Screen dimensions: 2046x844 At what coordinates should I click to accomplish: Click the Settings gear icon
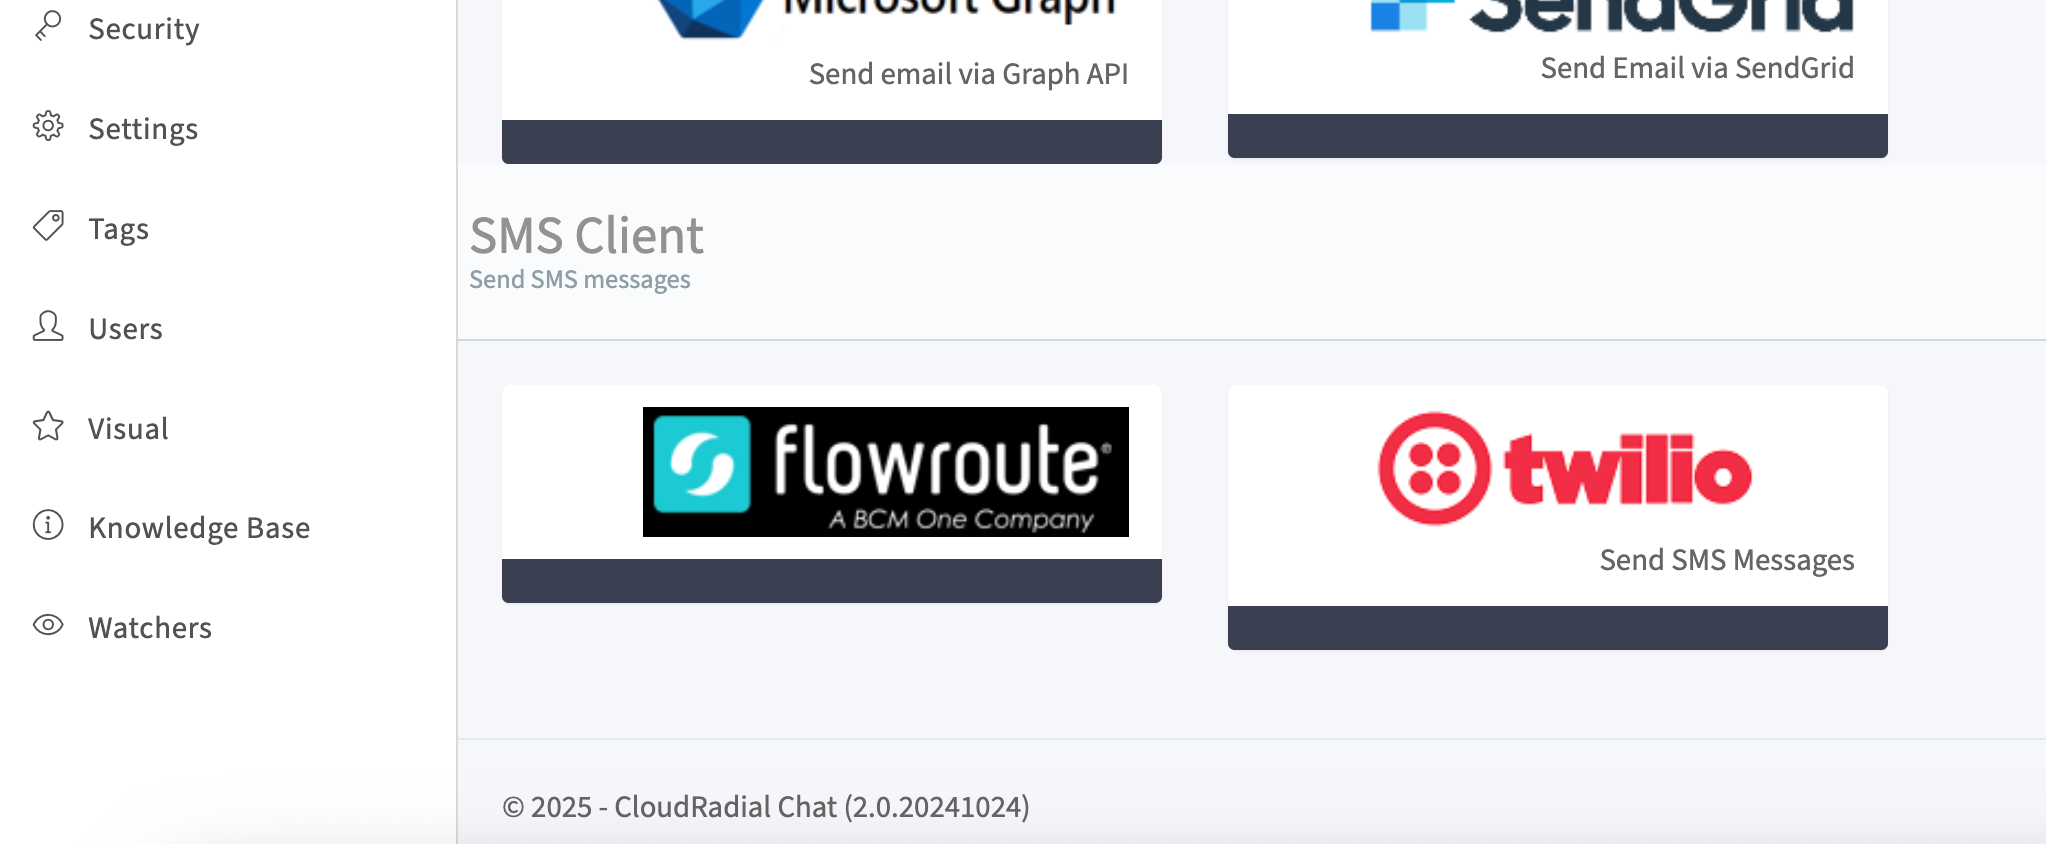(x=48, y=126)
